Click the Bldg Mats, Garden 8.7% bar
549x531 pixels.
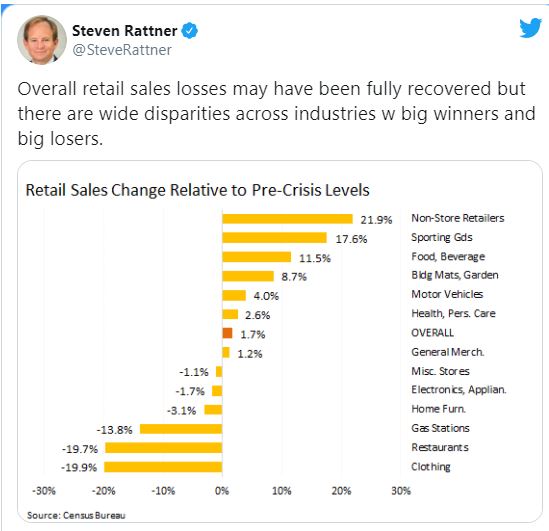point(248,276)
